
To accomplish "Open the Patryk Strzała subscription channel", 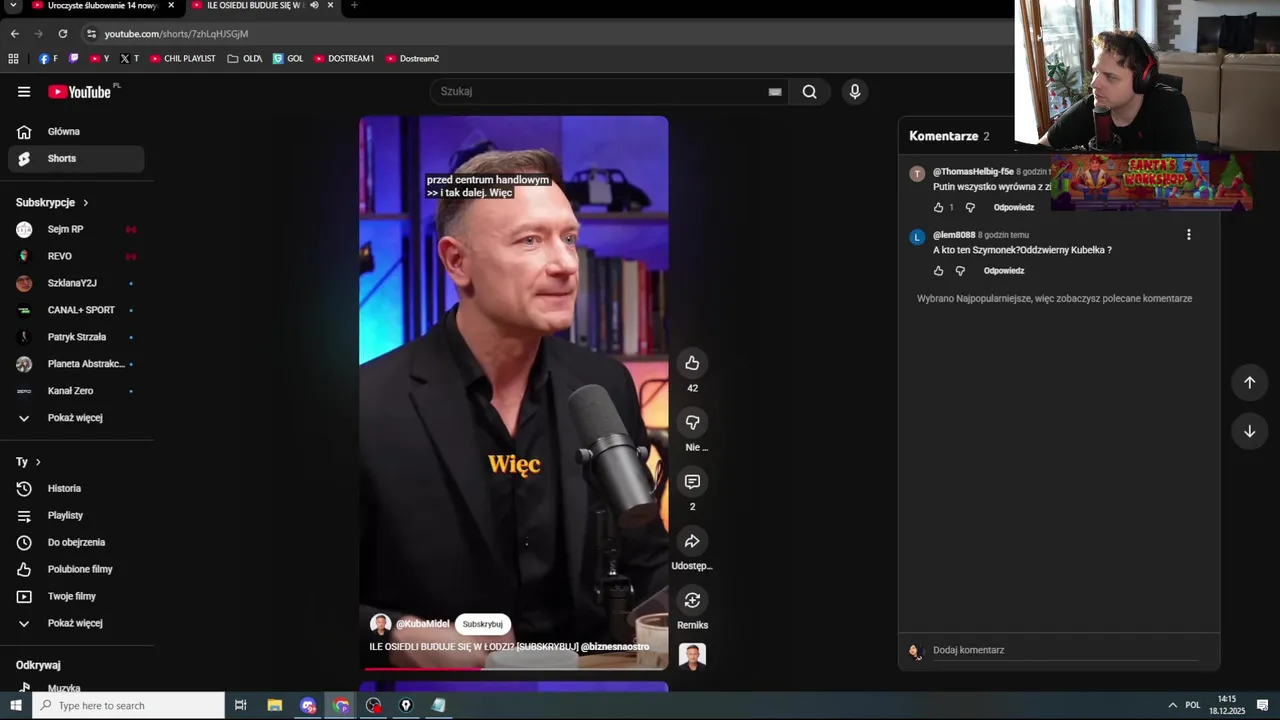I will click(76, 338).
